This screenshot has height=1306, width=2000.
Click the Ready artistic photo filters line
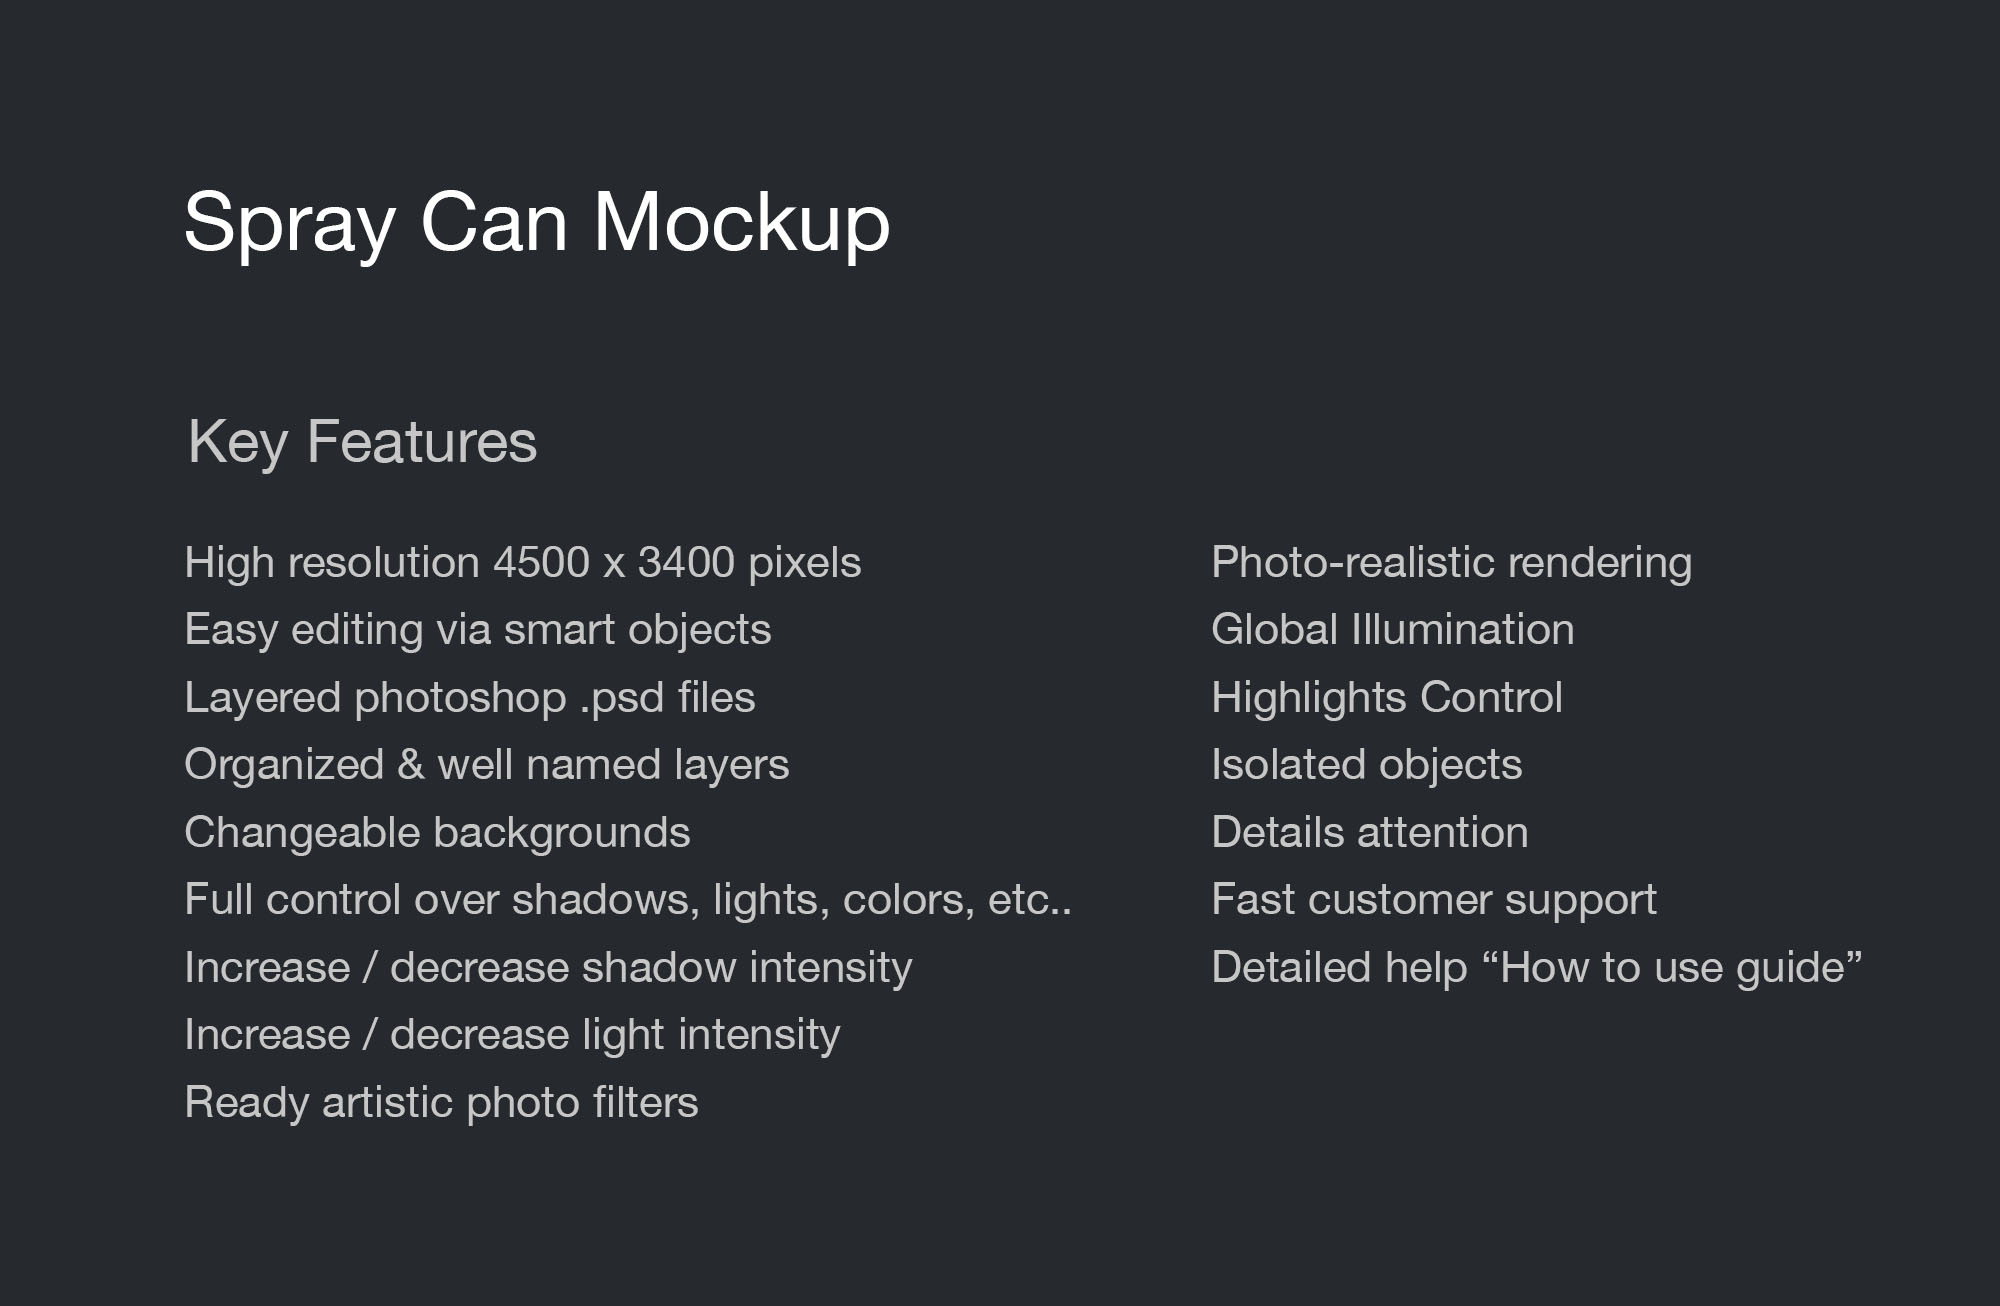point(441,1103)
